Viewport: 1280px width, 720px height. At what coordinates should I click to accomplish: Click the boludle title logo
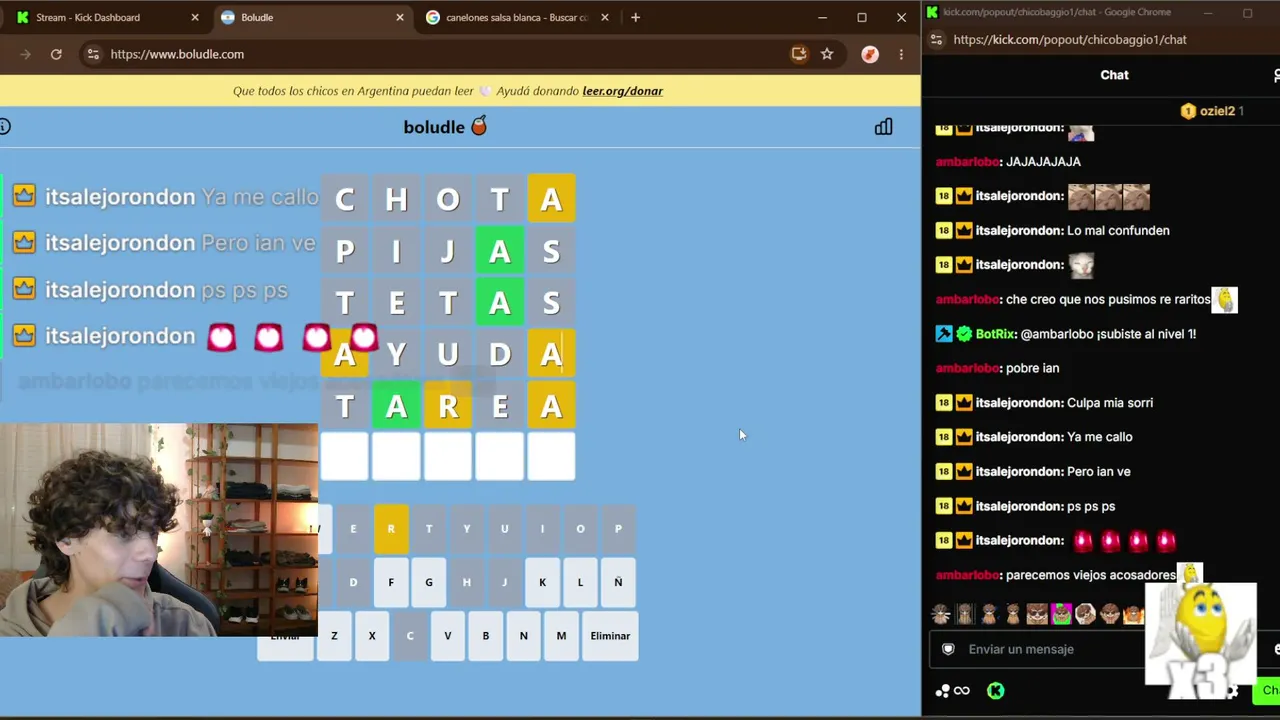pos(445,127)
